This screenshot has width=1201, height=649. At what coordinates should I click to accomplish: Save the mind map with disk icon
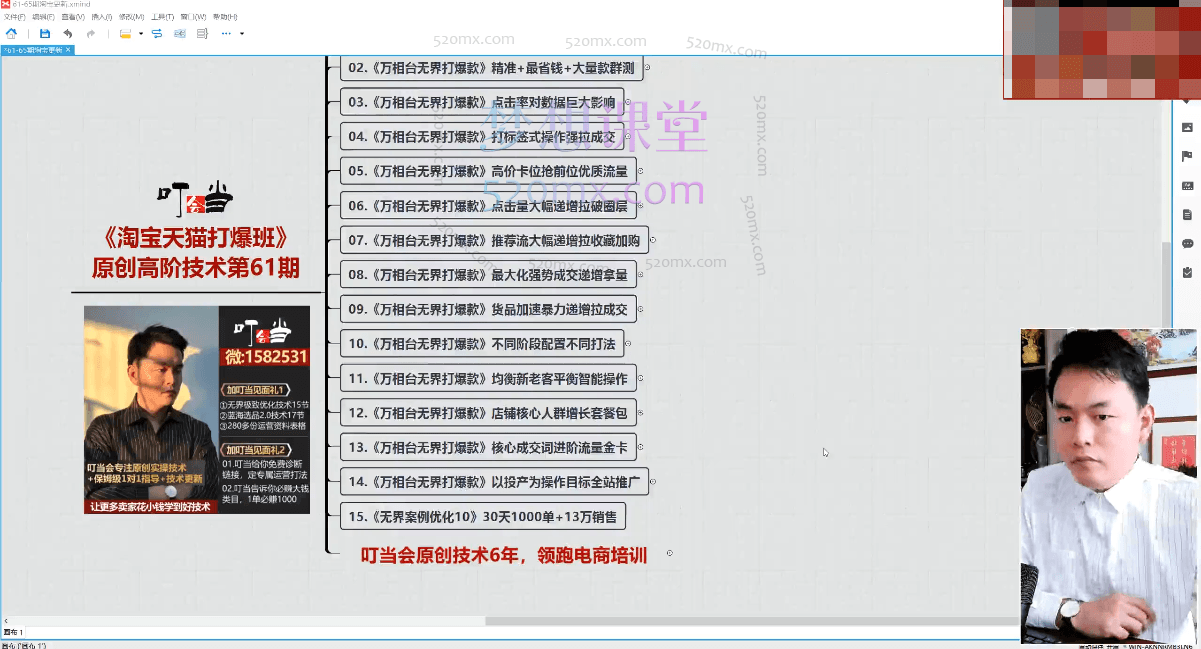coord(45,33)
